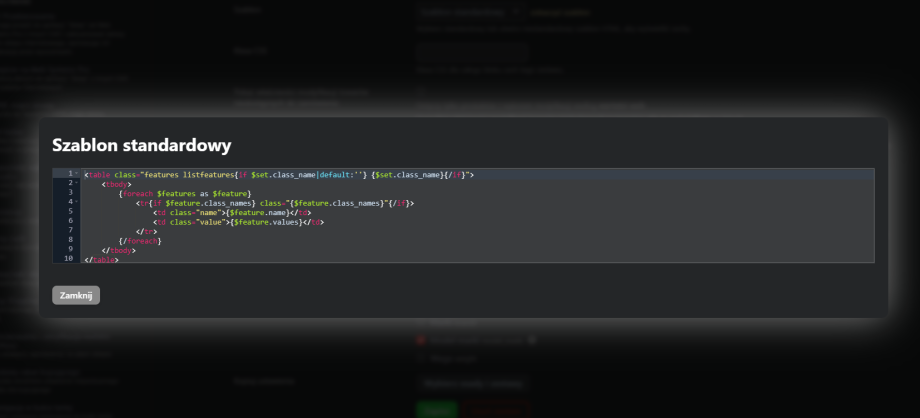This screenshot has width=920, height=418.
Task: Collapse the tbody fold arrow on line 2
Action: 76,183
